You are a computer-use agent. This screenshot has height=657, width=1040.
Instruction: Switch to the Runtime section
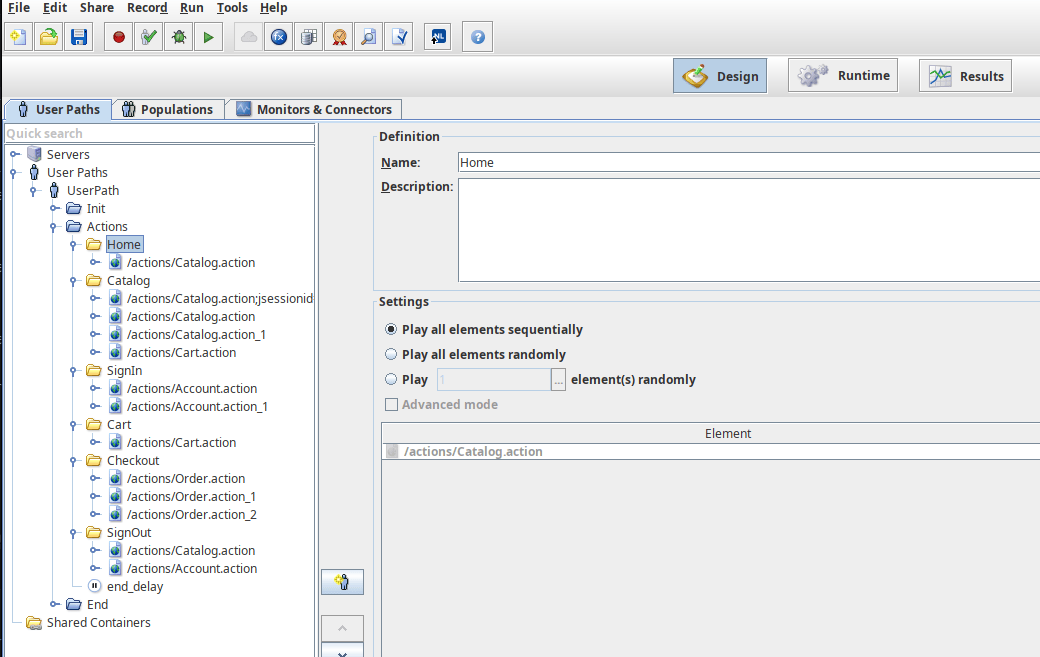(x=843, y=76)
